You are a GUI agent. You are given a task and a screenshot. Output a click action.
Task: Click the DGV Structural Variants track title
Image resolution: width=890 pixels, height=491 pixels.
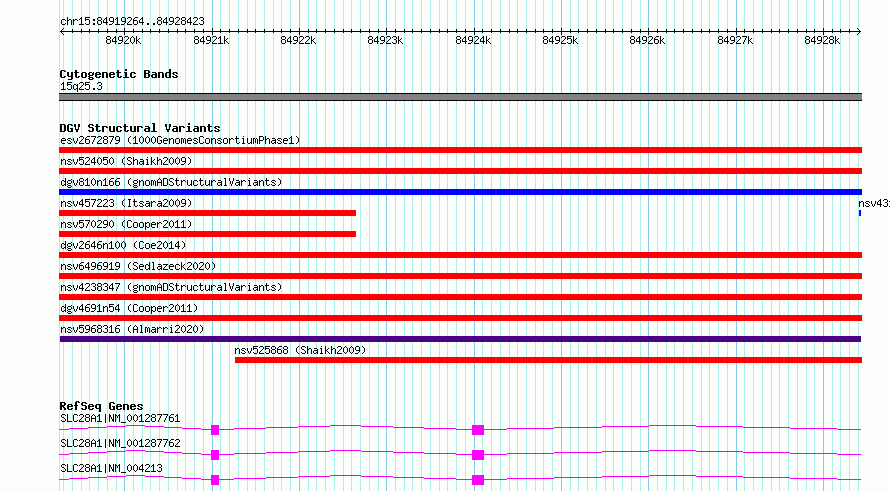click(x=140, y=128)
